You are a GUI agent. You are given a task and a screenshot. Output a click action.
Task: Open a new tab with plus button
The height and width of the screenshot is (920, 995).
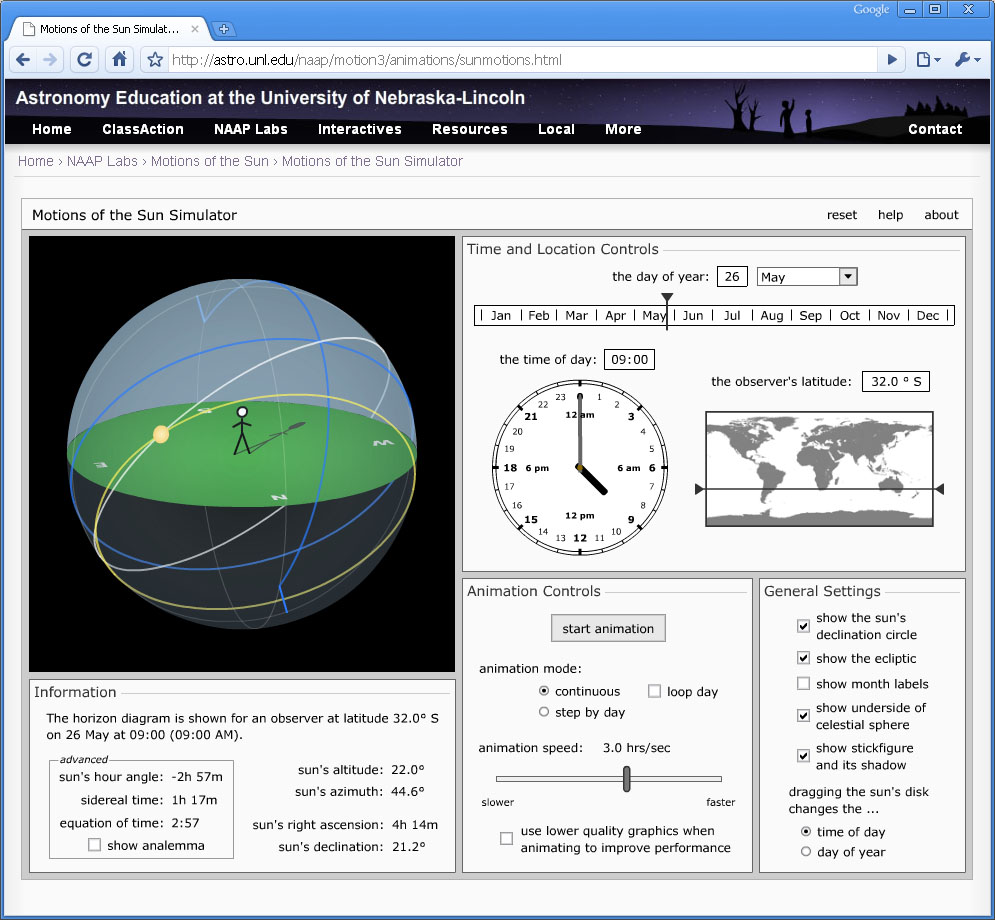(223, 29)
